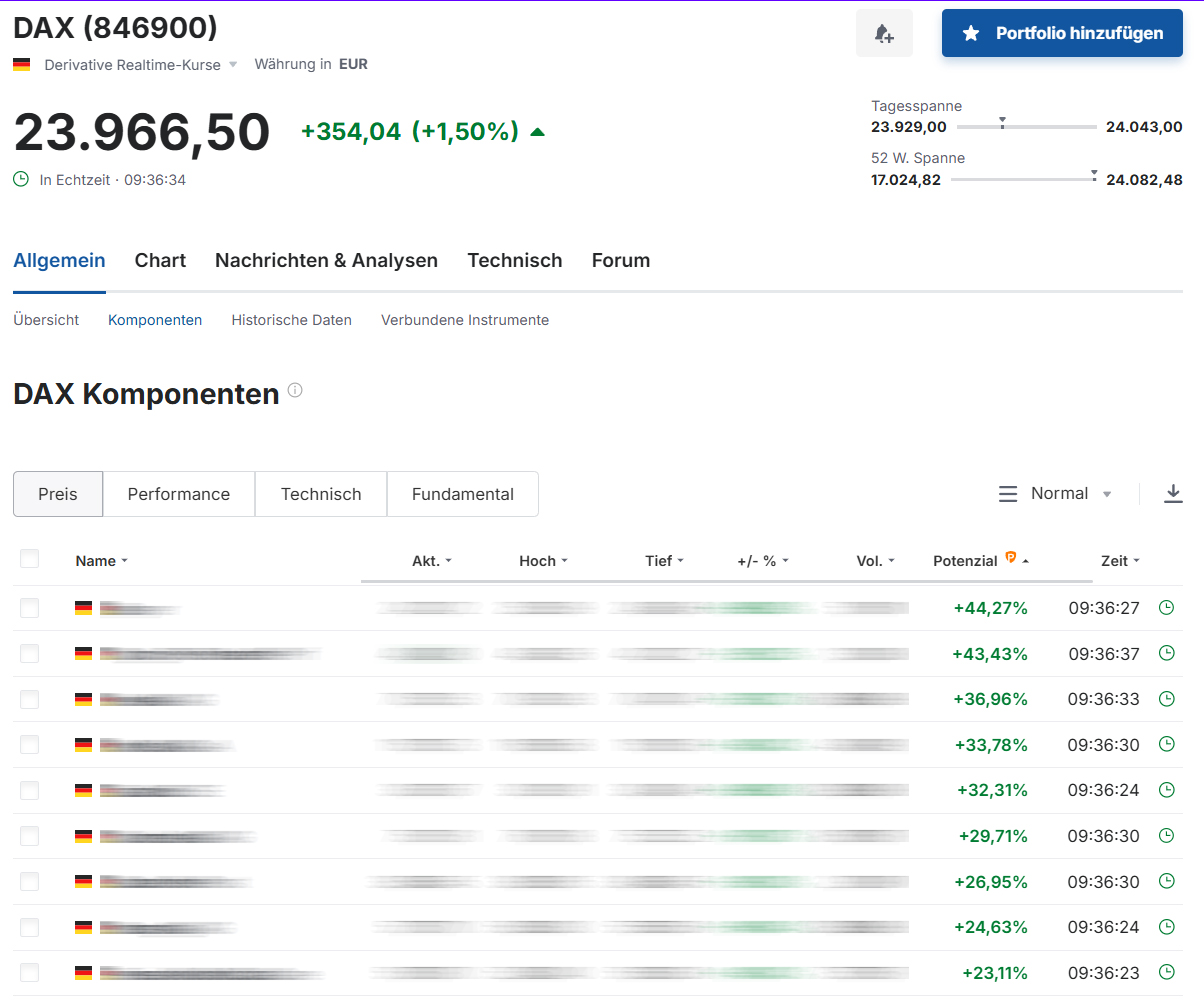Click the clock icon in the +26,95% row
Viewport: 1204px width, 1000px height.
coord(1166,881)
